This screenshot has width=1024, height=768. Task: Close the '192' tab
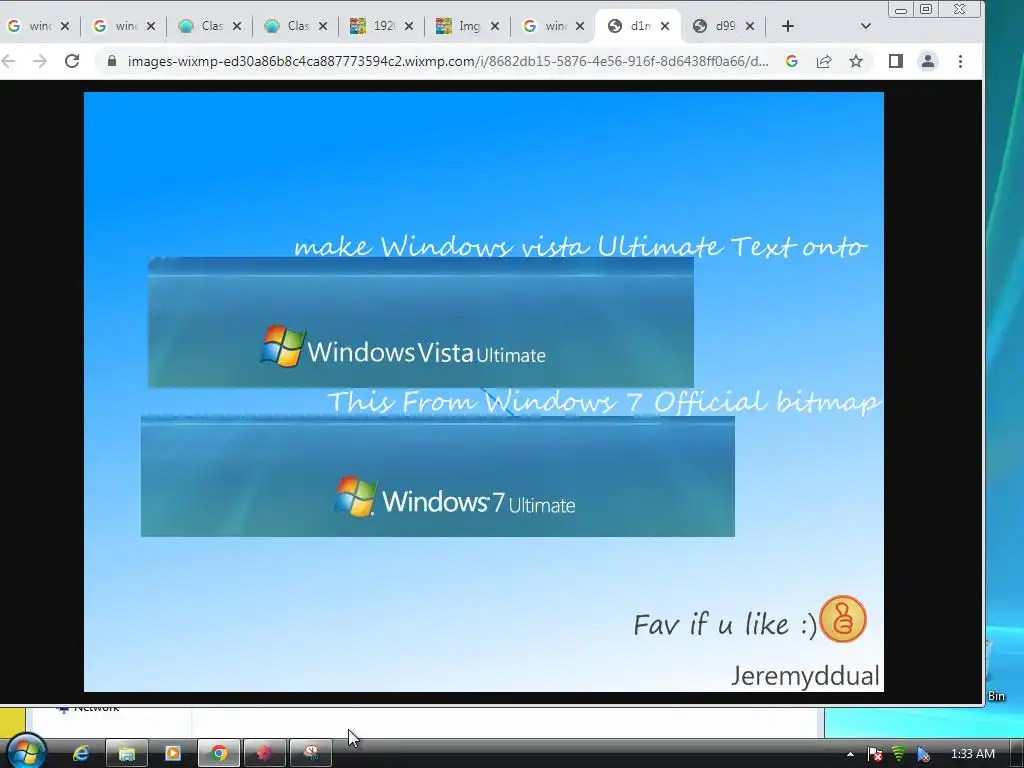click(408, 26)
